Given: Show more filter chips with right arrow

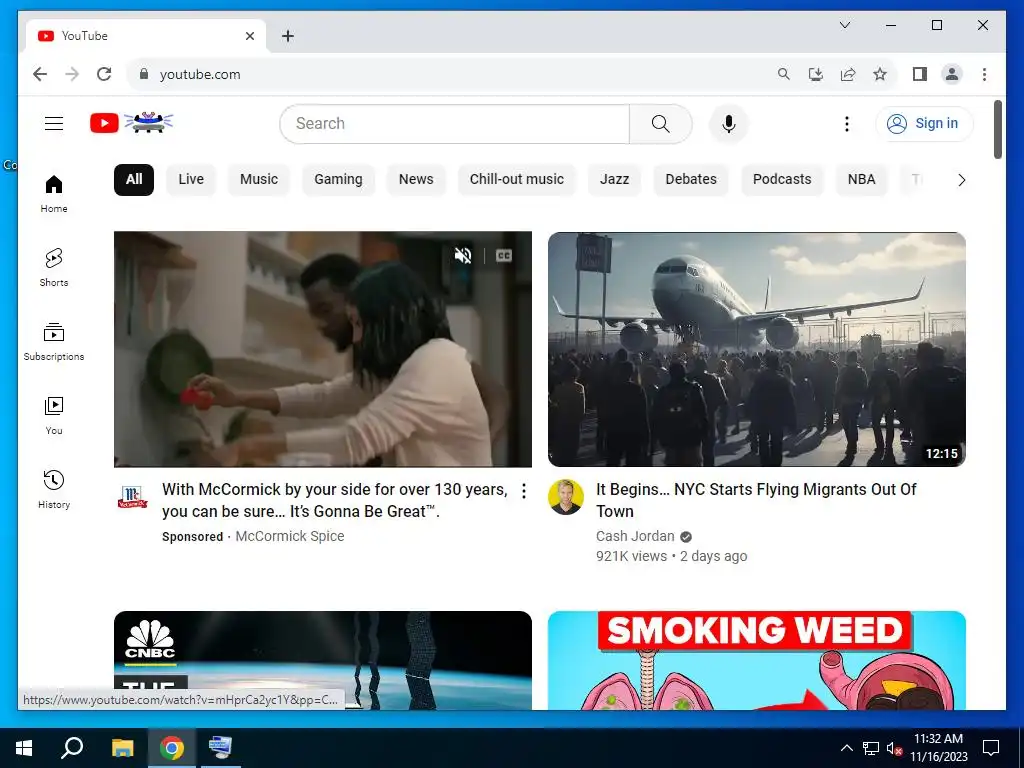Looking at the screenshot, I should tap(961, 180).
